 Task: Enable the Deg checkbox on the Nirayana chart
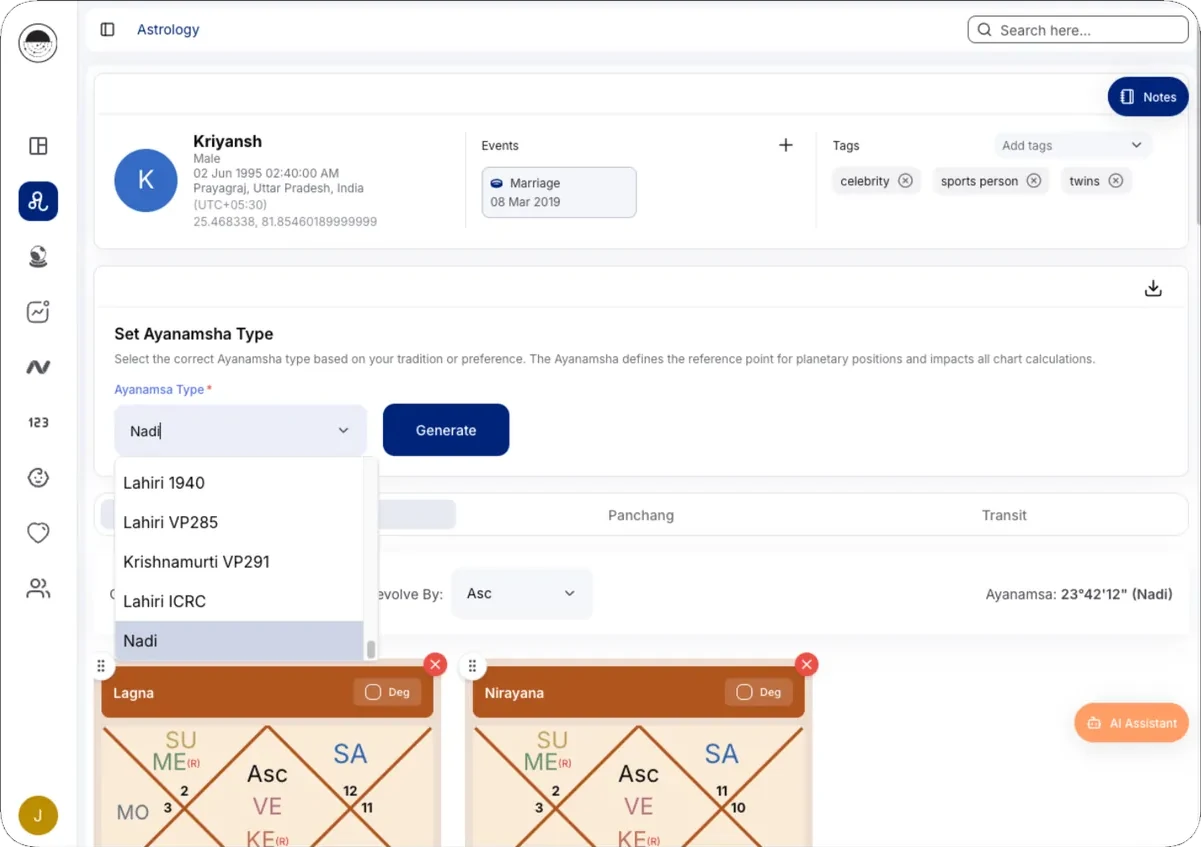tap(744, 692)
